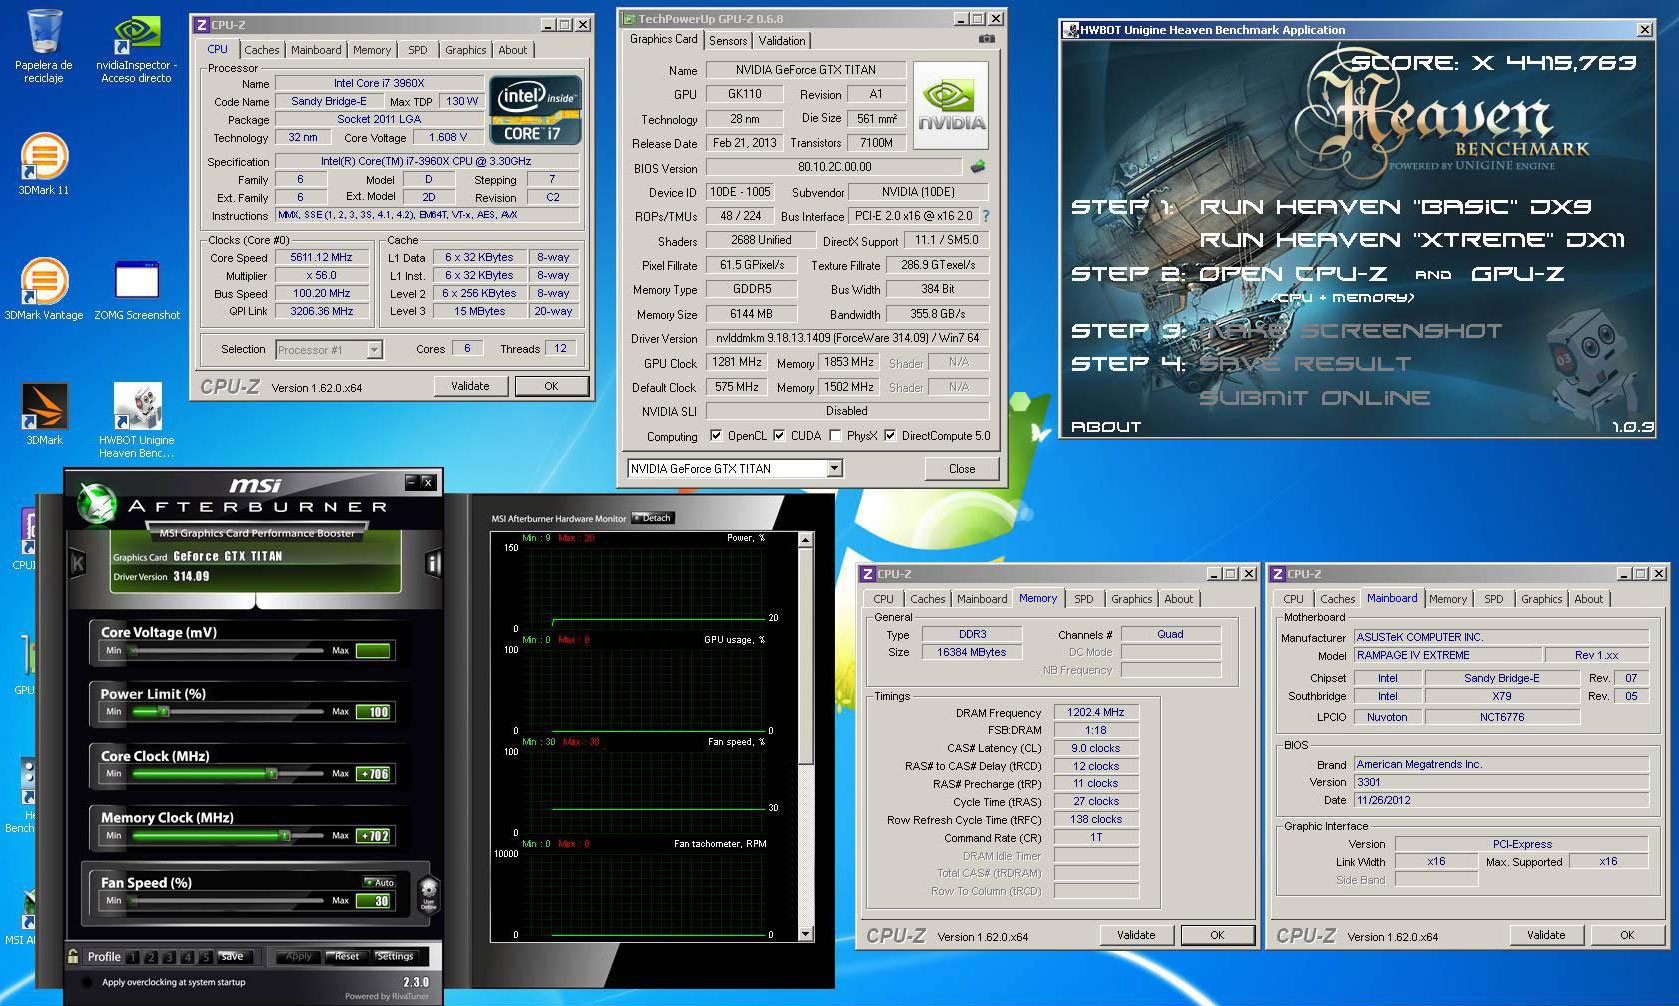This screenshot has height=1006, width=1679.
Task: Click Take Screenshot step in HWBOT window
Action: [1350, 331]
